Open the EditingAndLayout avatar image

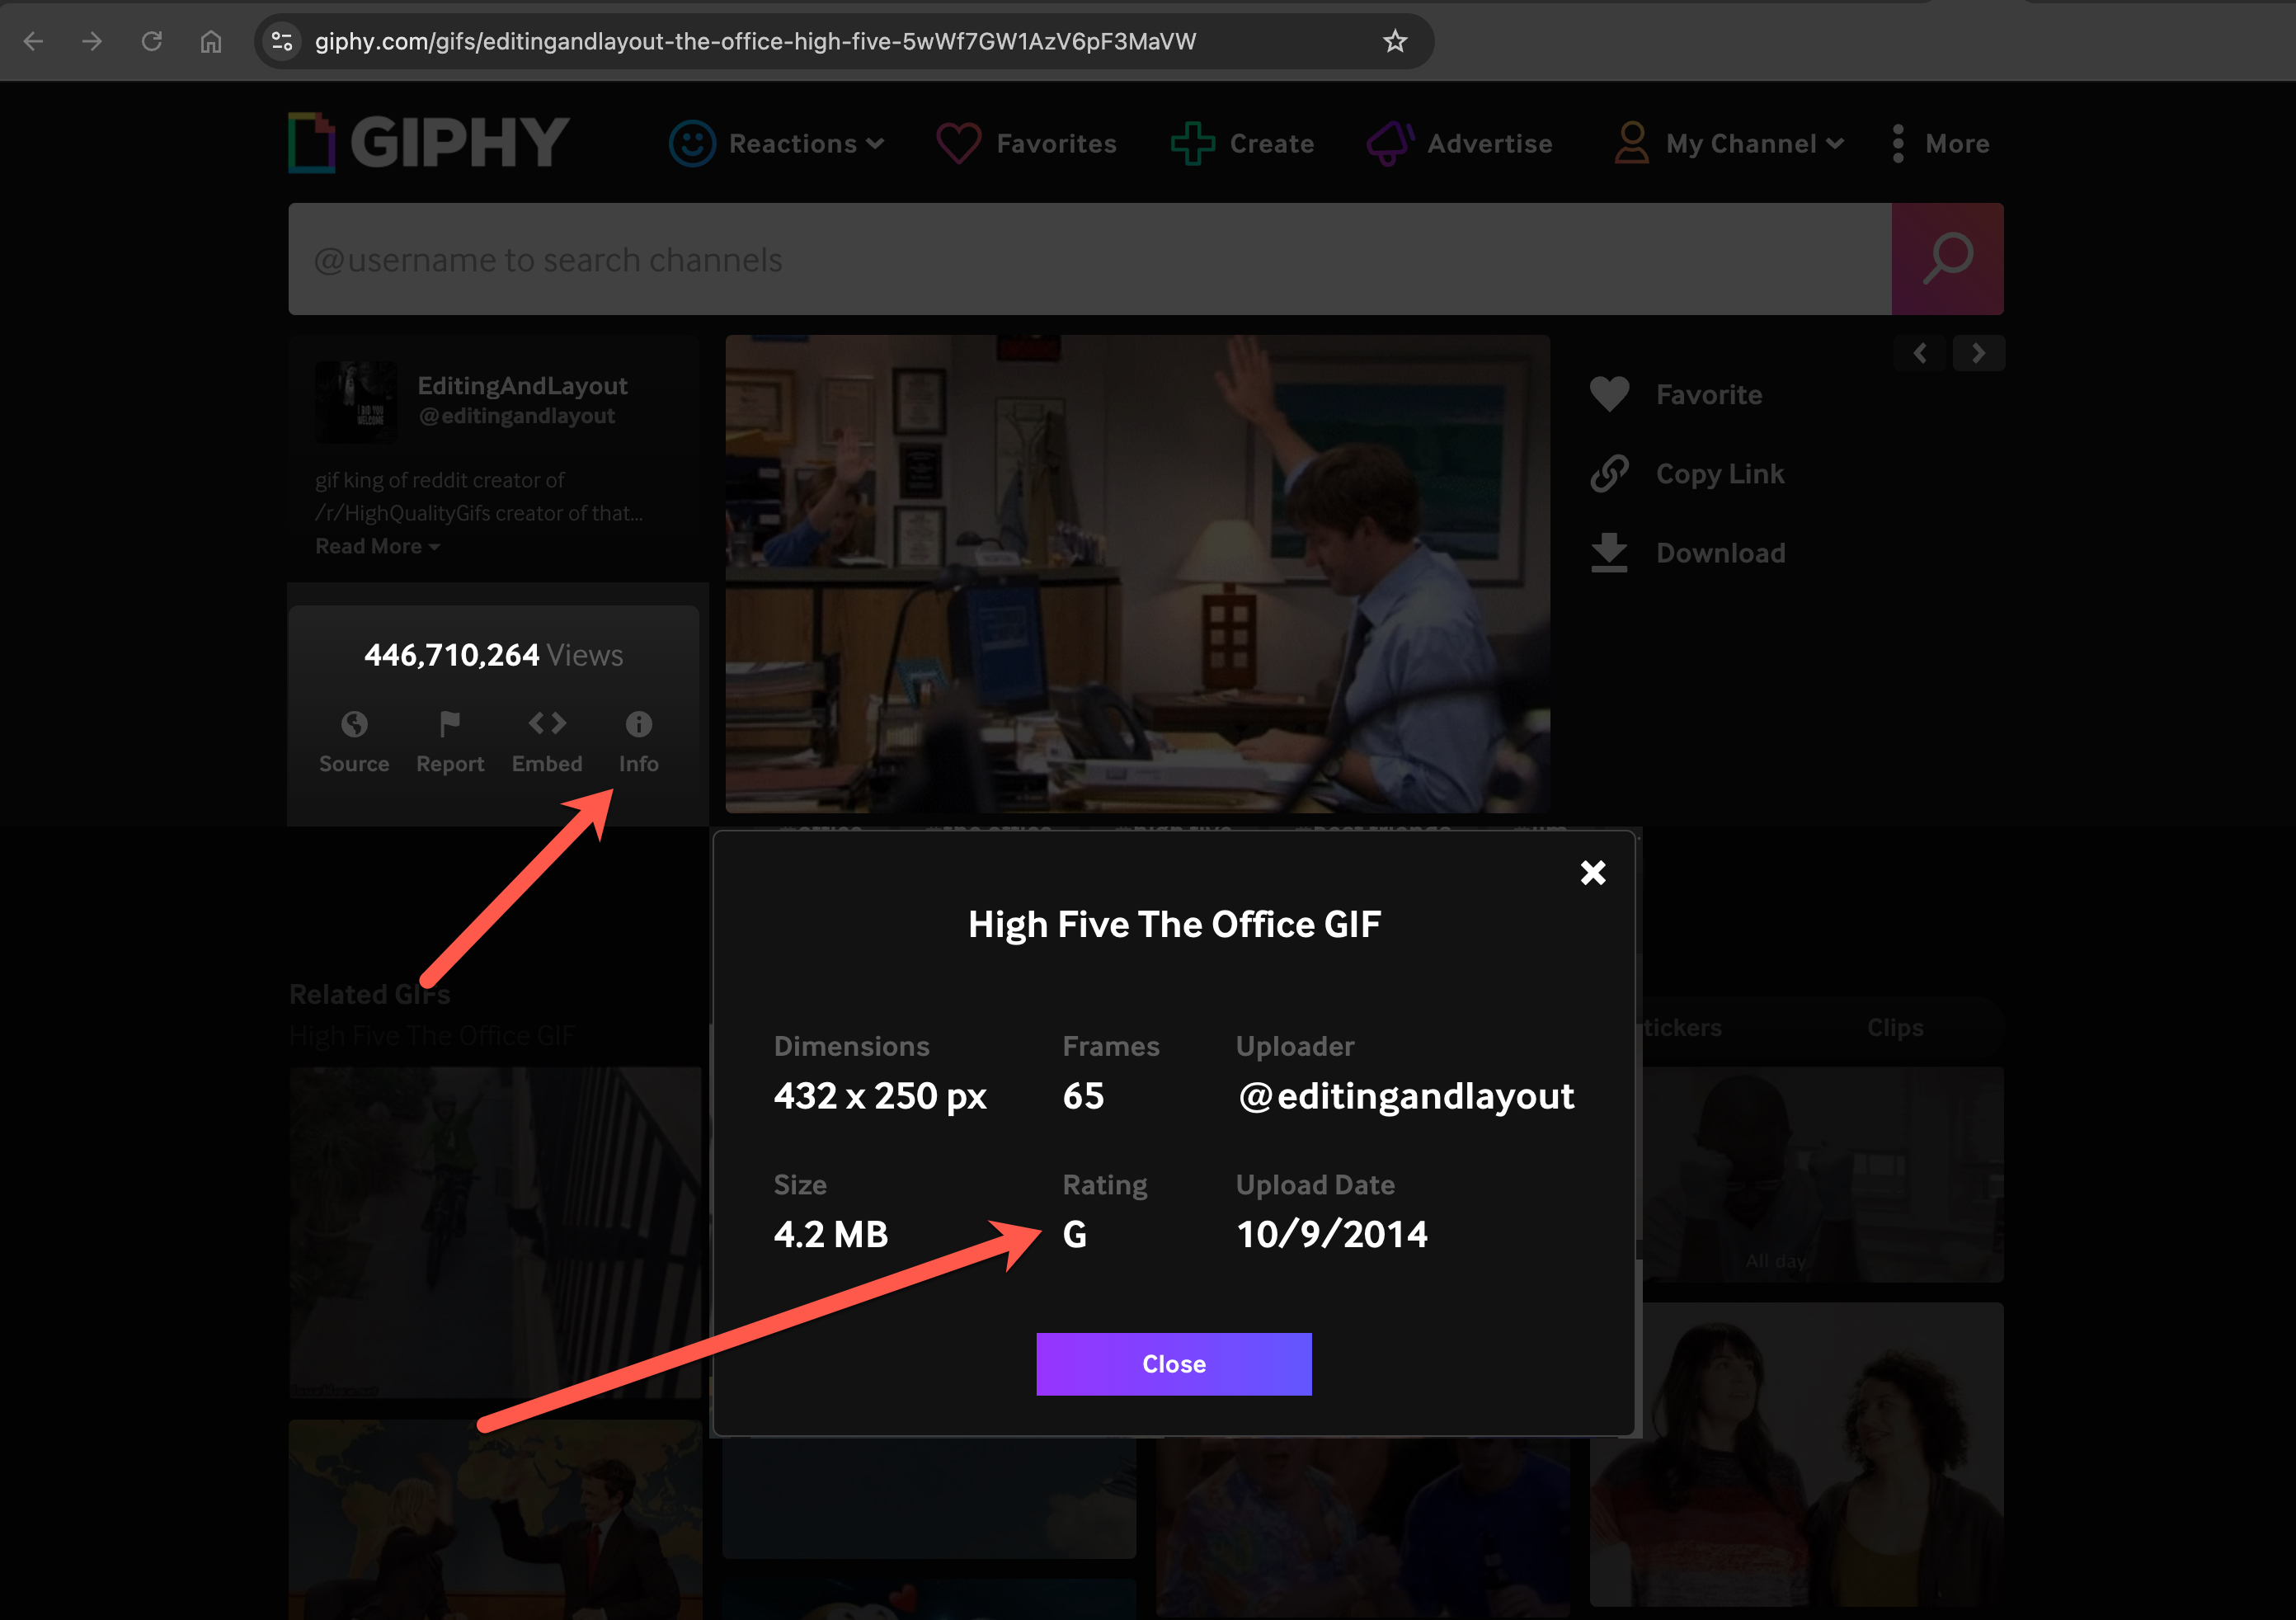pyautogui.click(x=356, y=402)
